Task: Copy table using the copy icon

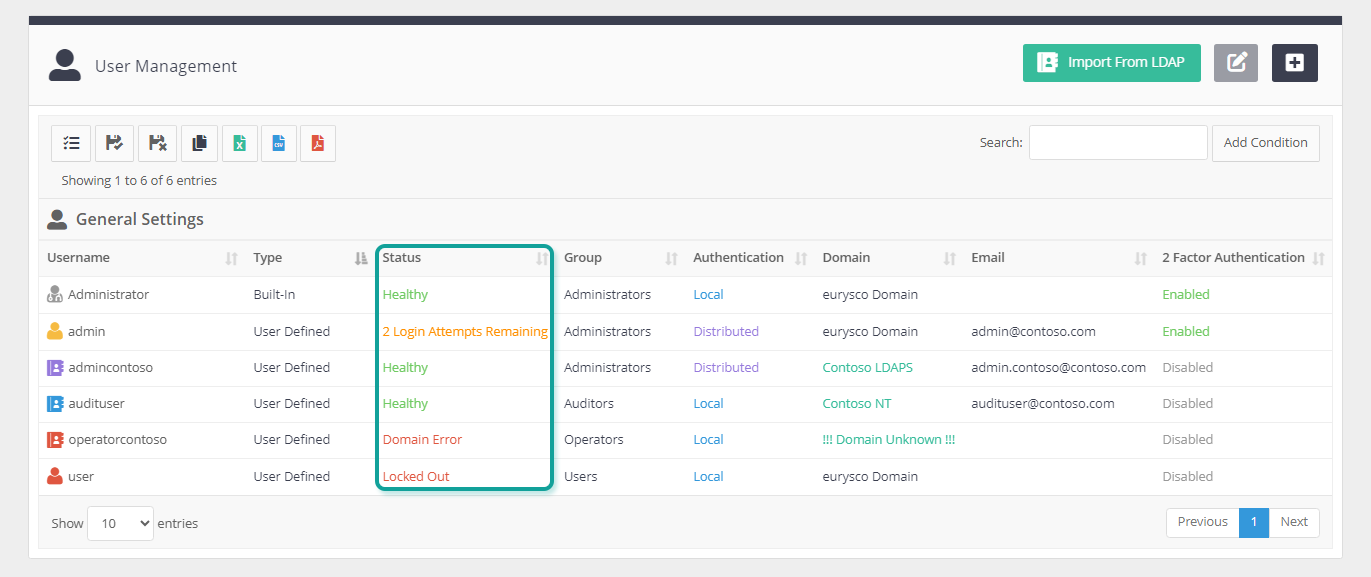Action: [x=199, y=143]
